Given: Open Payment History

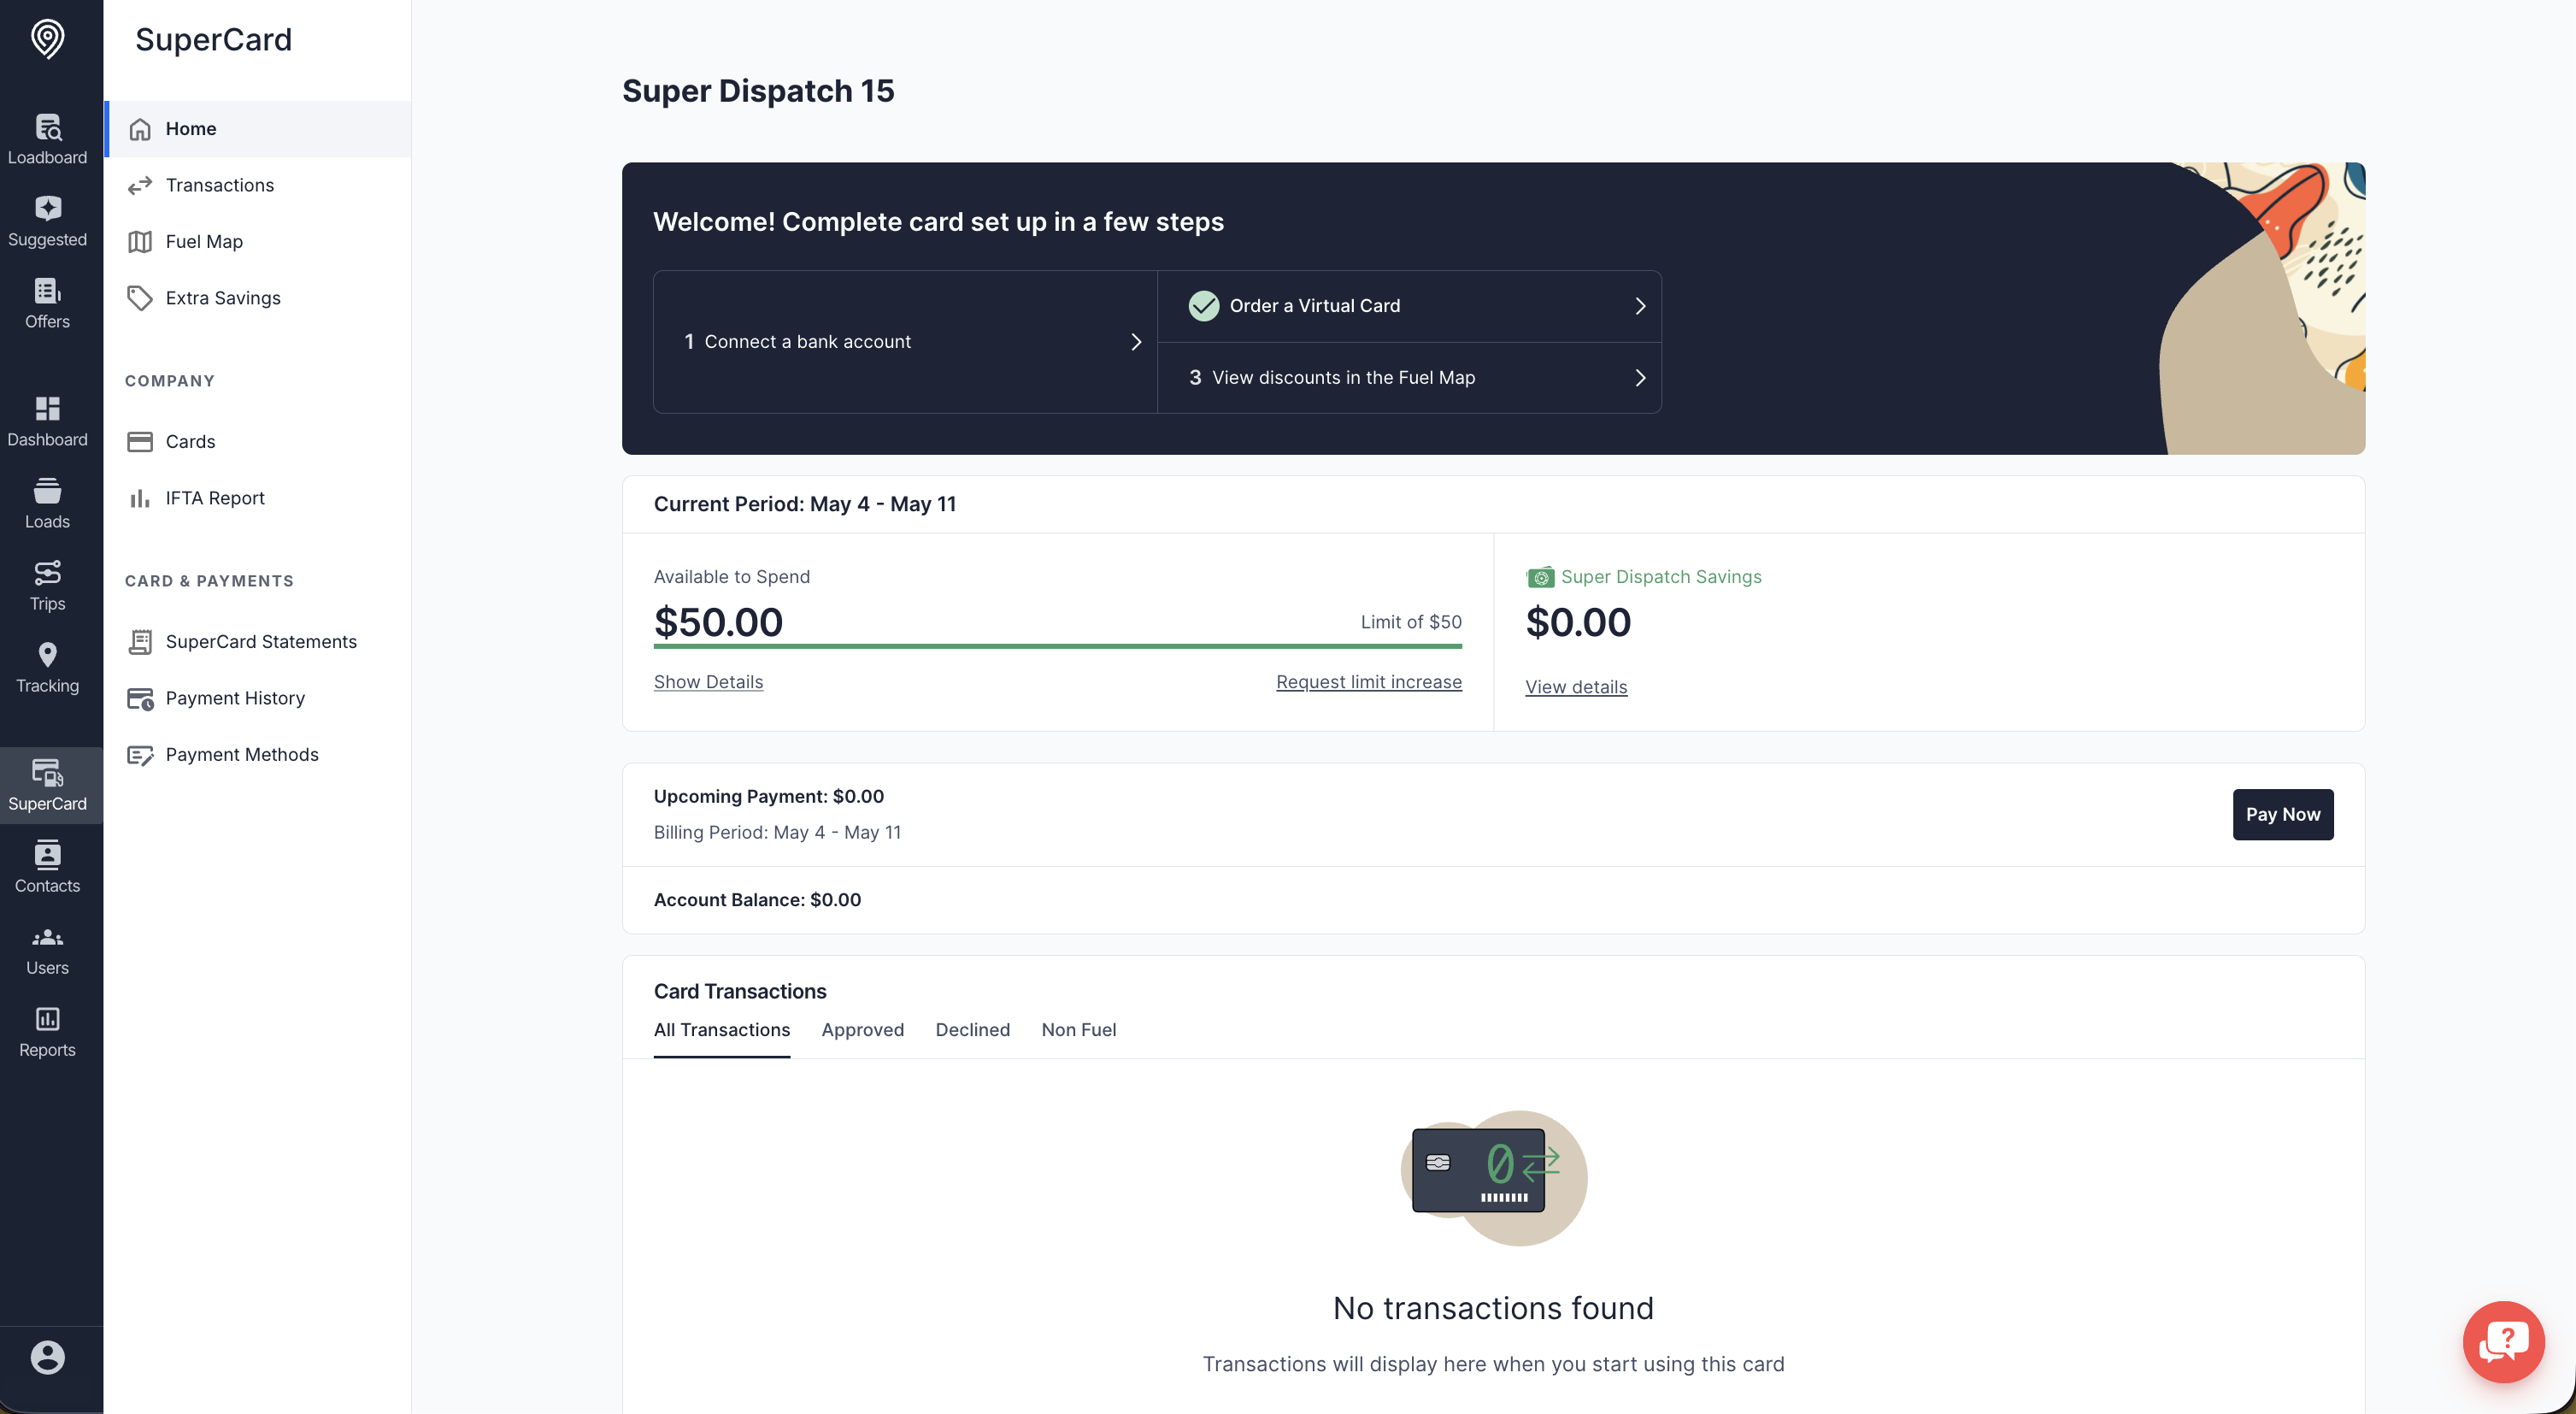Looking at the screenshot, I should (258, 698).
